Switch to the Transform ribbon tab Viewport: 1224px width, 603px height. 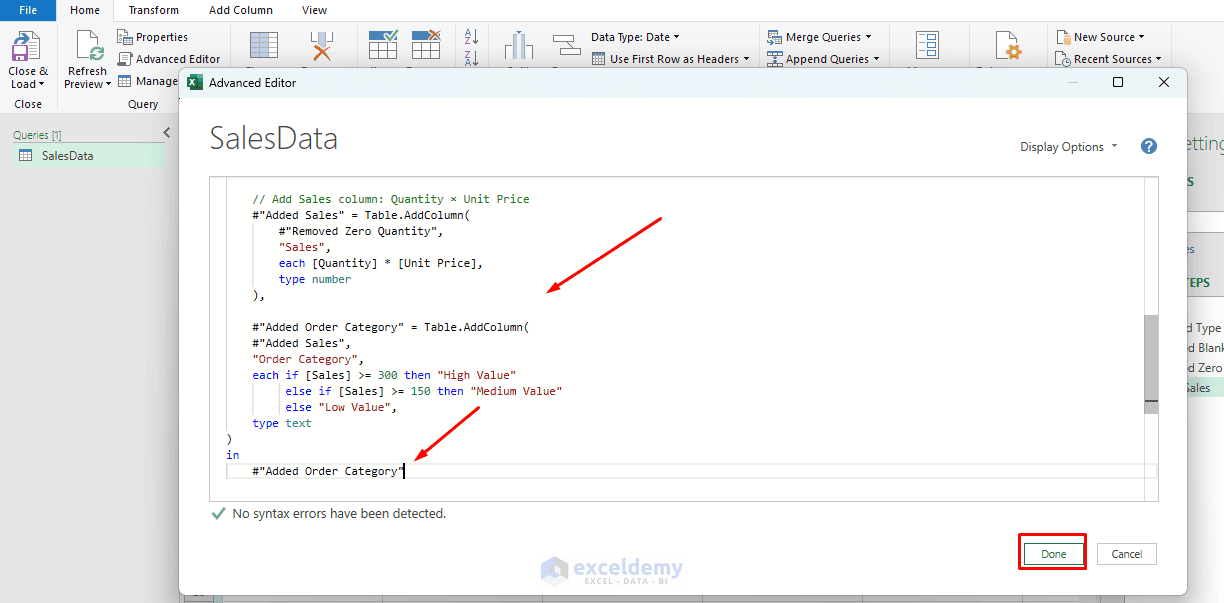(153, 10)
